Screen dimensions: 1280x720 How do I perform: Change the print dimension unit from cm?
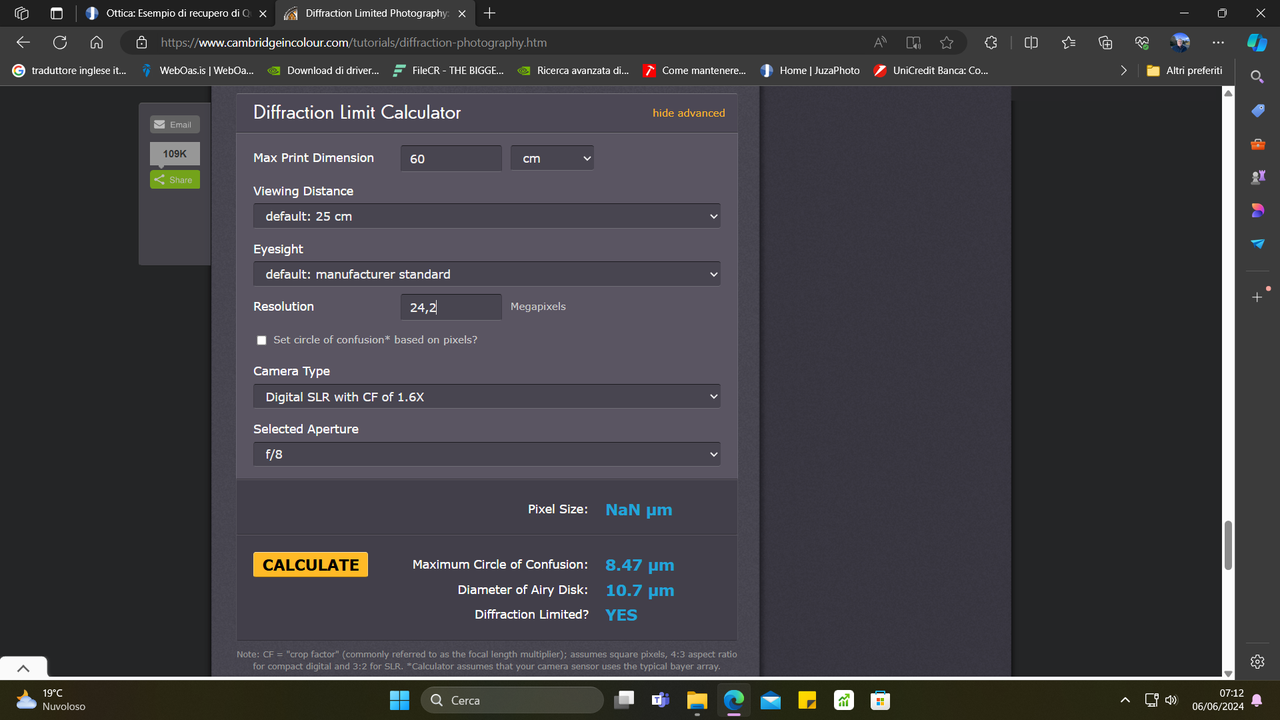[552, 157]
